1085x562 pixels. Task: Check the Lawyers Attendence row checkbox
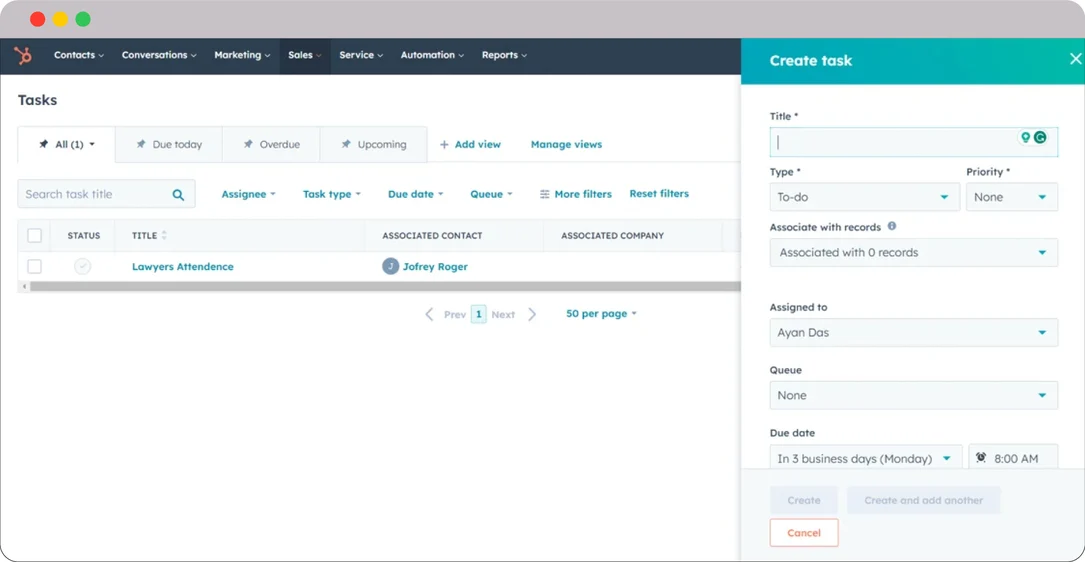tap(35, 266)
